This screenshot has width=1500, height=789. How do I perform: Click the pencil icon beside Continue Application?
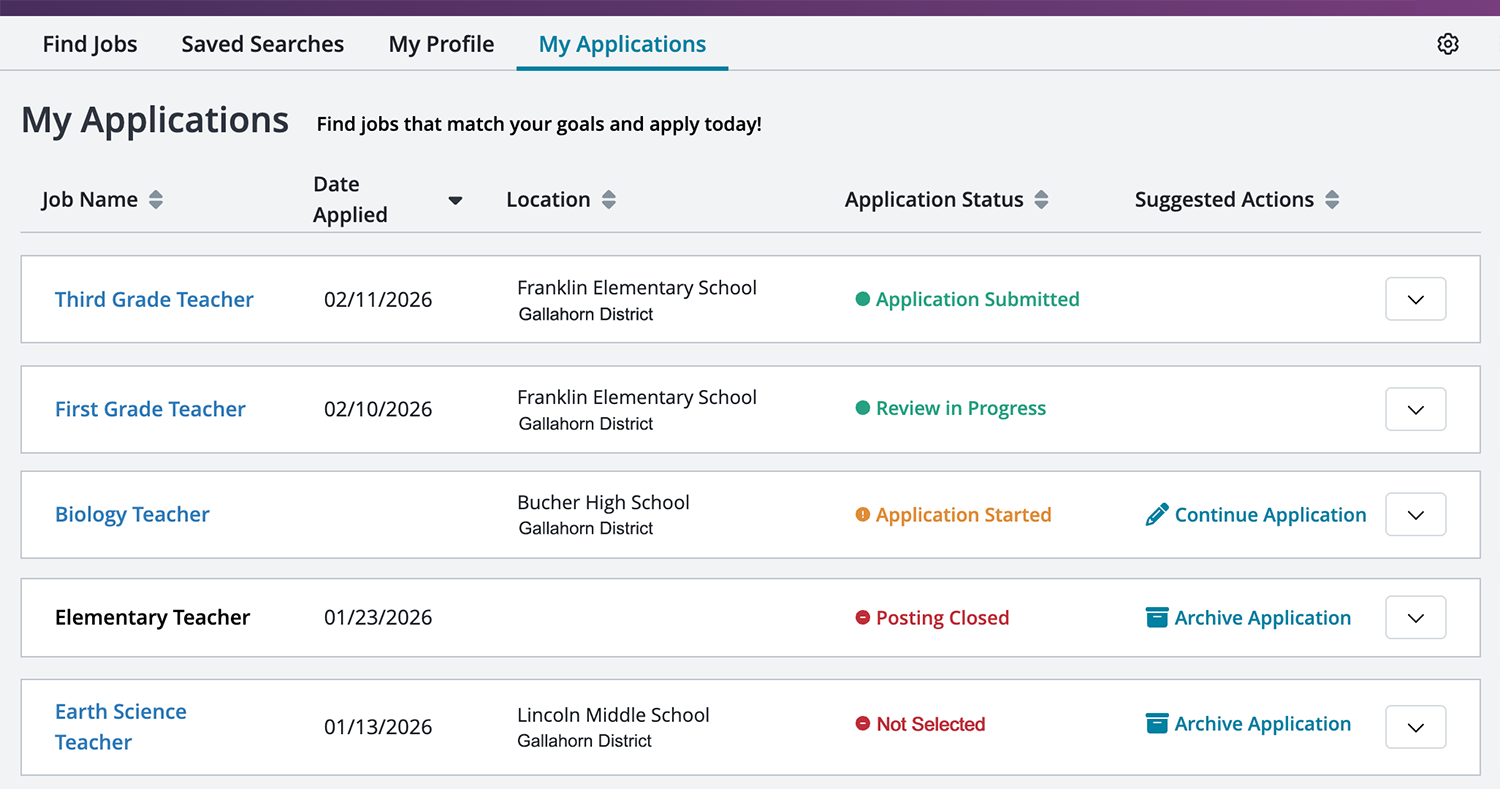pos(1157,513)
